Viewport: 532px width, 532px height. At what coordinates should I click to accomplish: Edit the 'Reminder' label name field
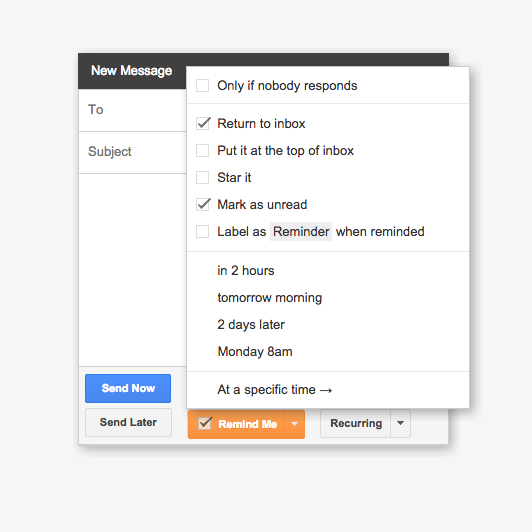[x=301, y=232]
